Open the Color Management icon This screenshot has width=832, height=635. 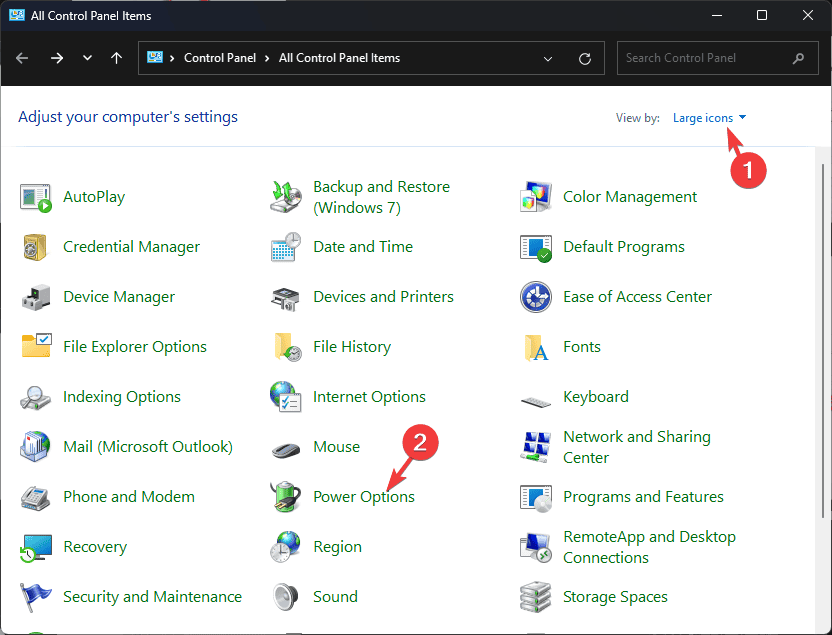pyautogui.click(x=535, y=197)
